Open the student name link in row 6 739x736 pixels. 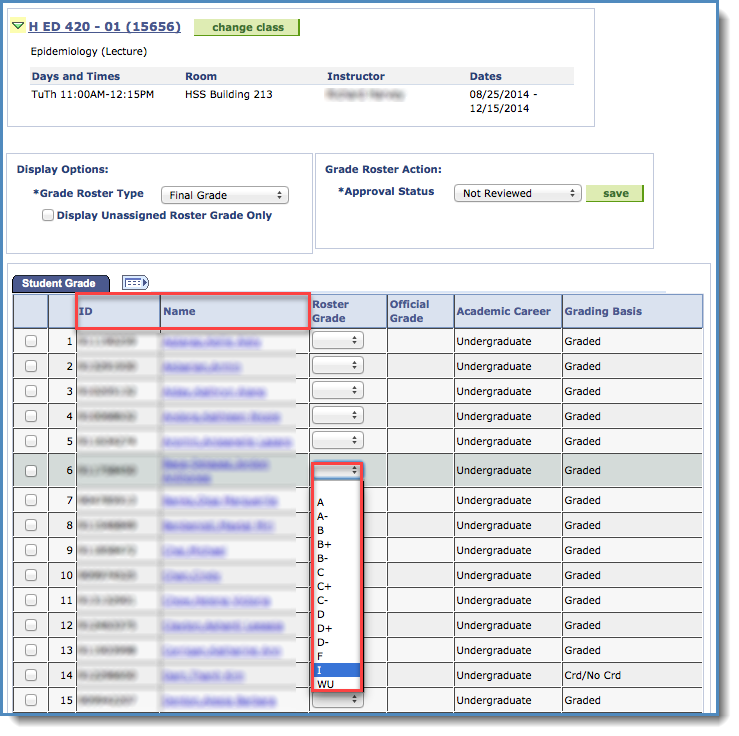pos(215,471)
